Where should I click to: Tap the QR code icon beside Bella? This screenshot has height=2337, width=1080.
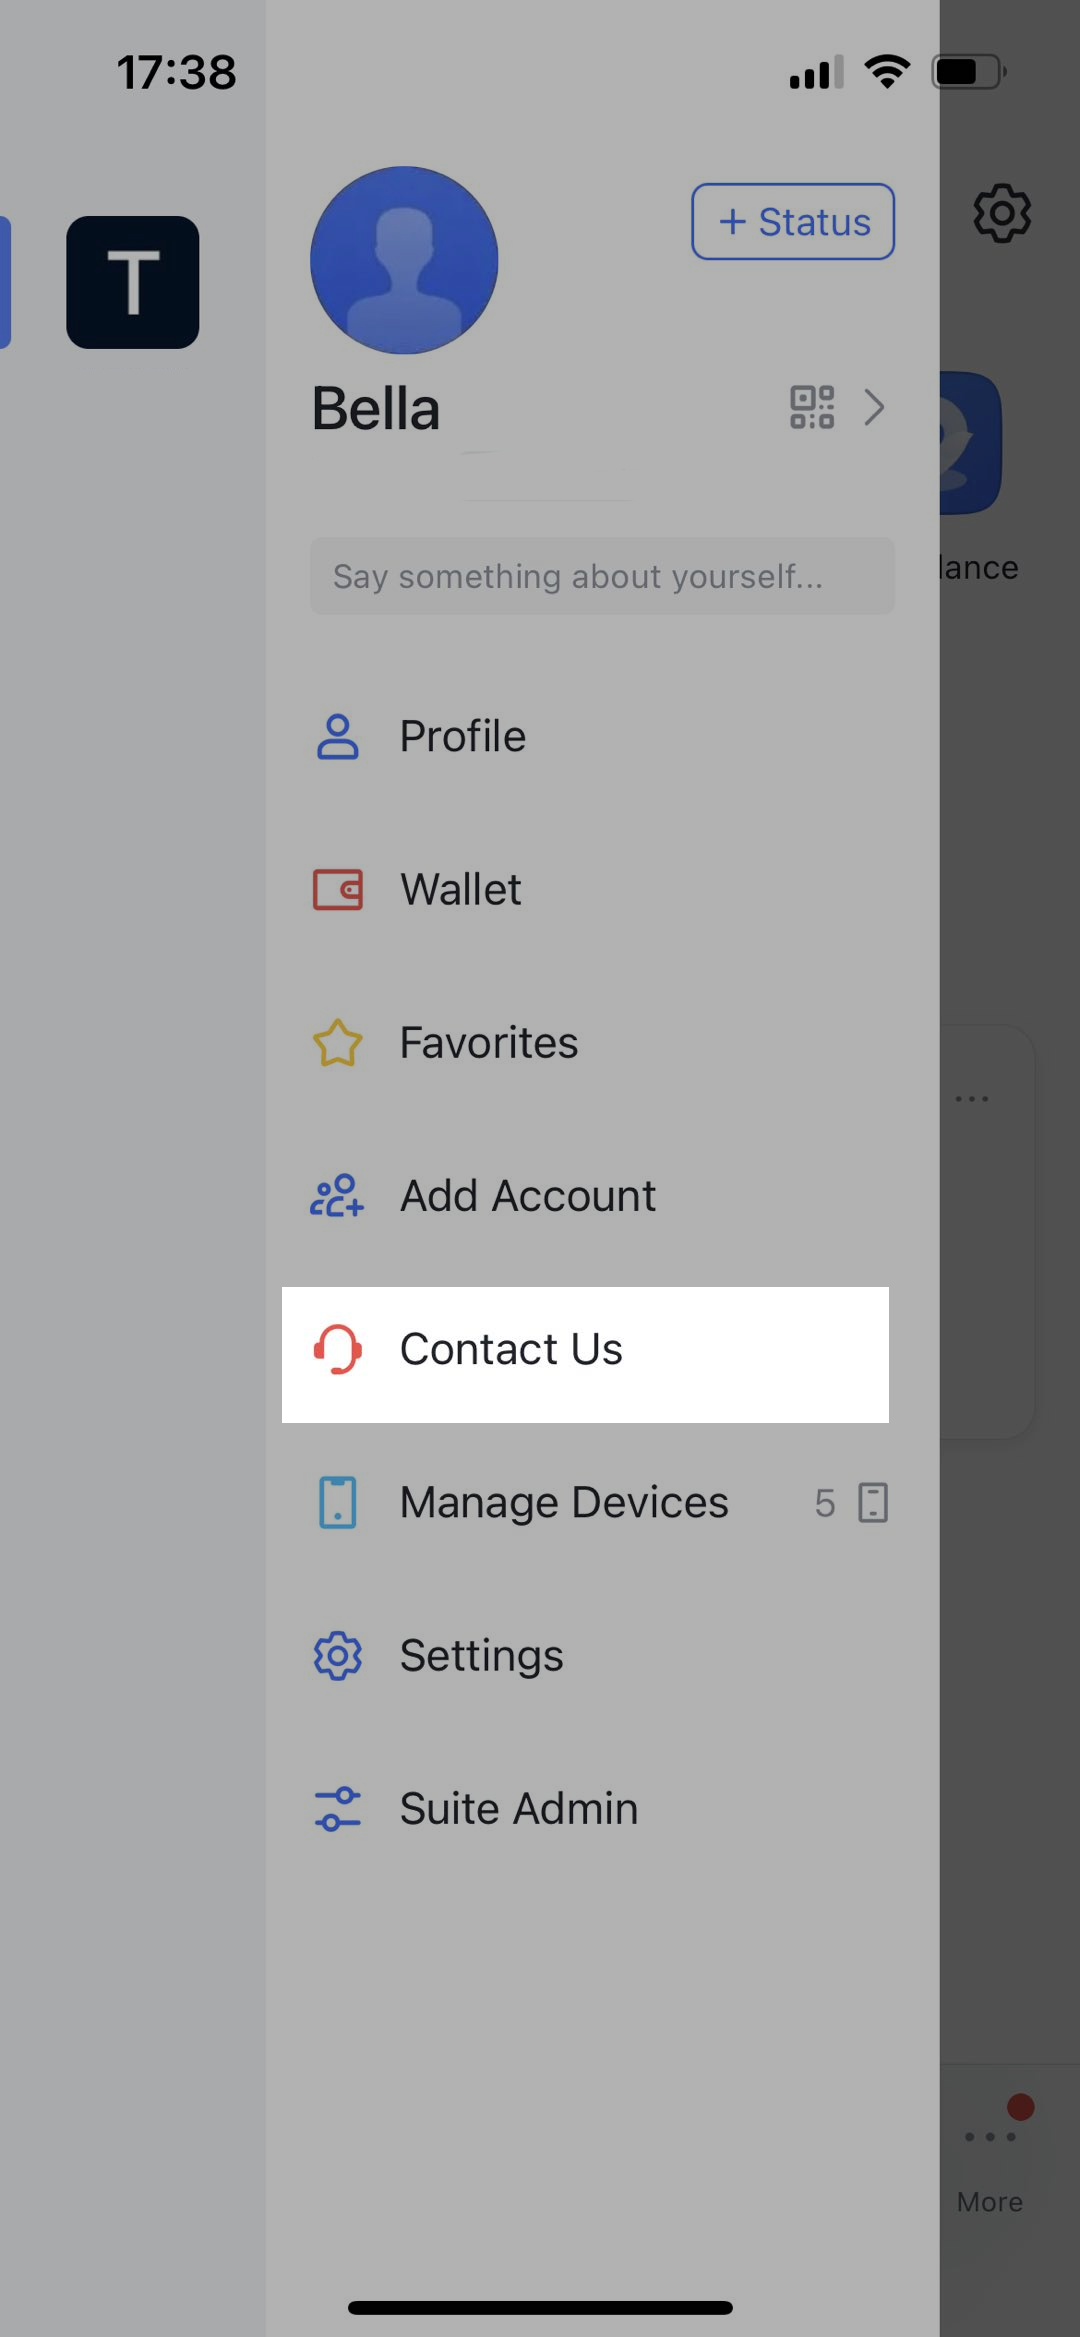(x=811, y=408)
